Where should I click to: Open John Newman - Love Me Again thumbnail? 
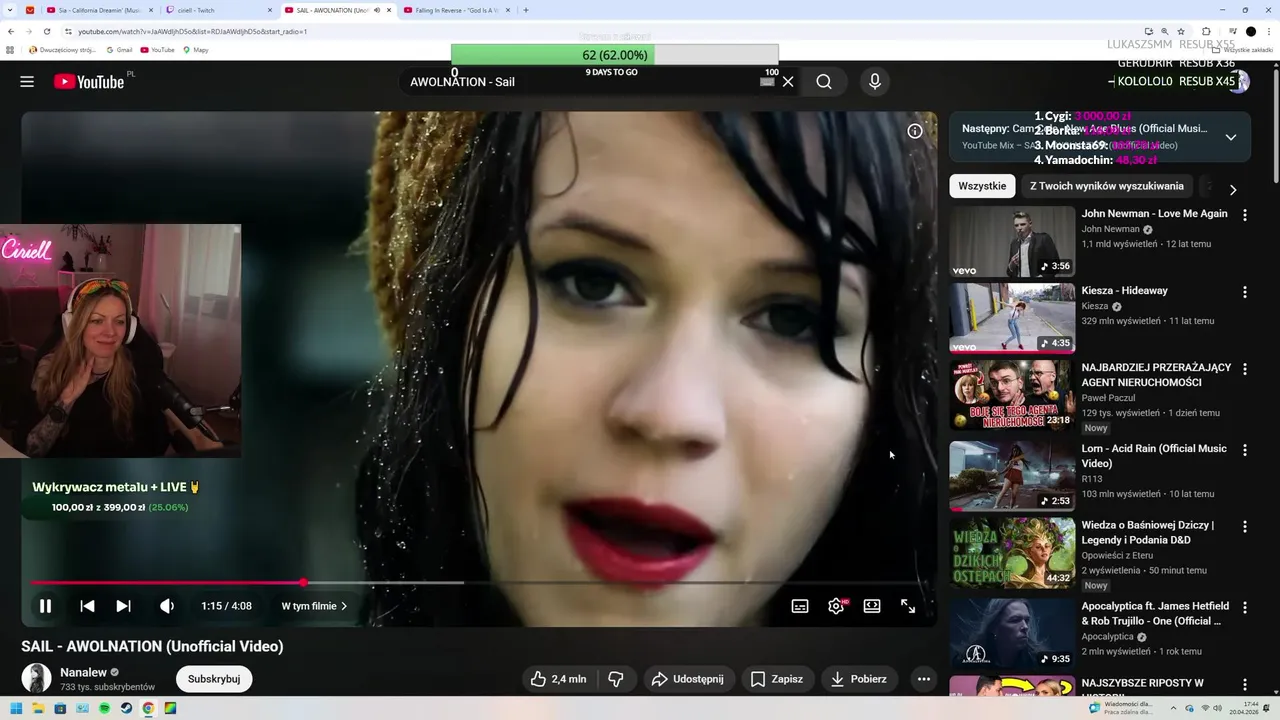(1012, 241)
